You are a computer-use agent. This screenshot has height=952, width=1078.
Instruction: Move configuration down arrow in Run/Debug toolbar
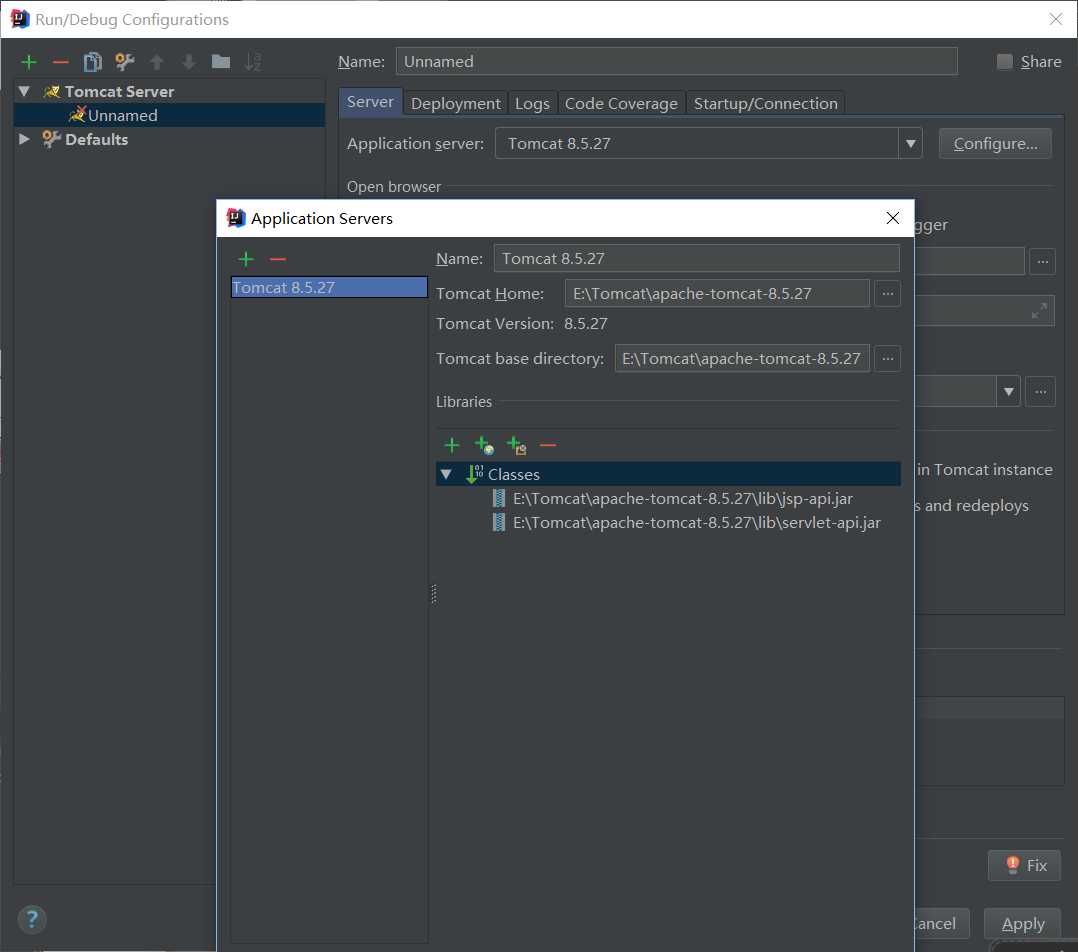click(188, 62)
